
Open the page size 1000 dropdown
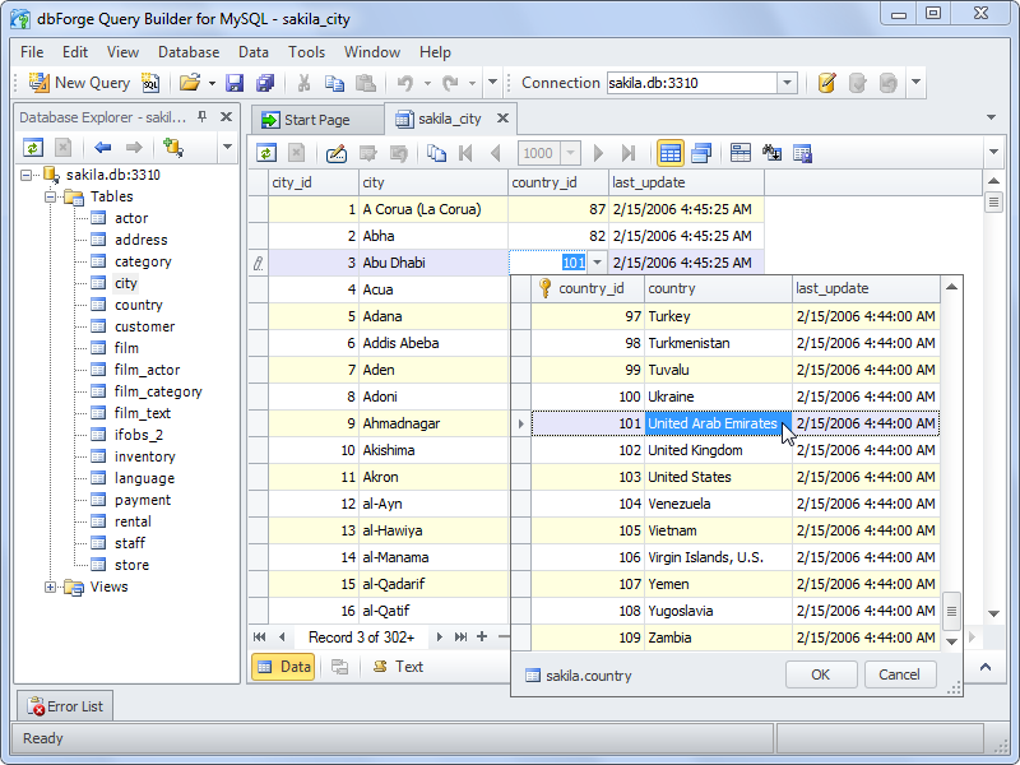coord(570,154)
